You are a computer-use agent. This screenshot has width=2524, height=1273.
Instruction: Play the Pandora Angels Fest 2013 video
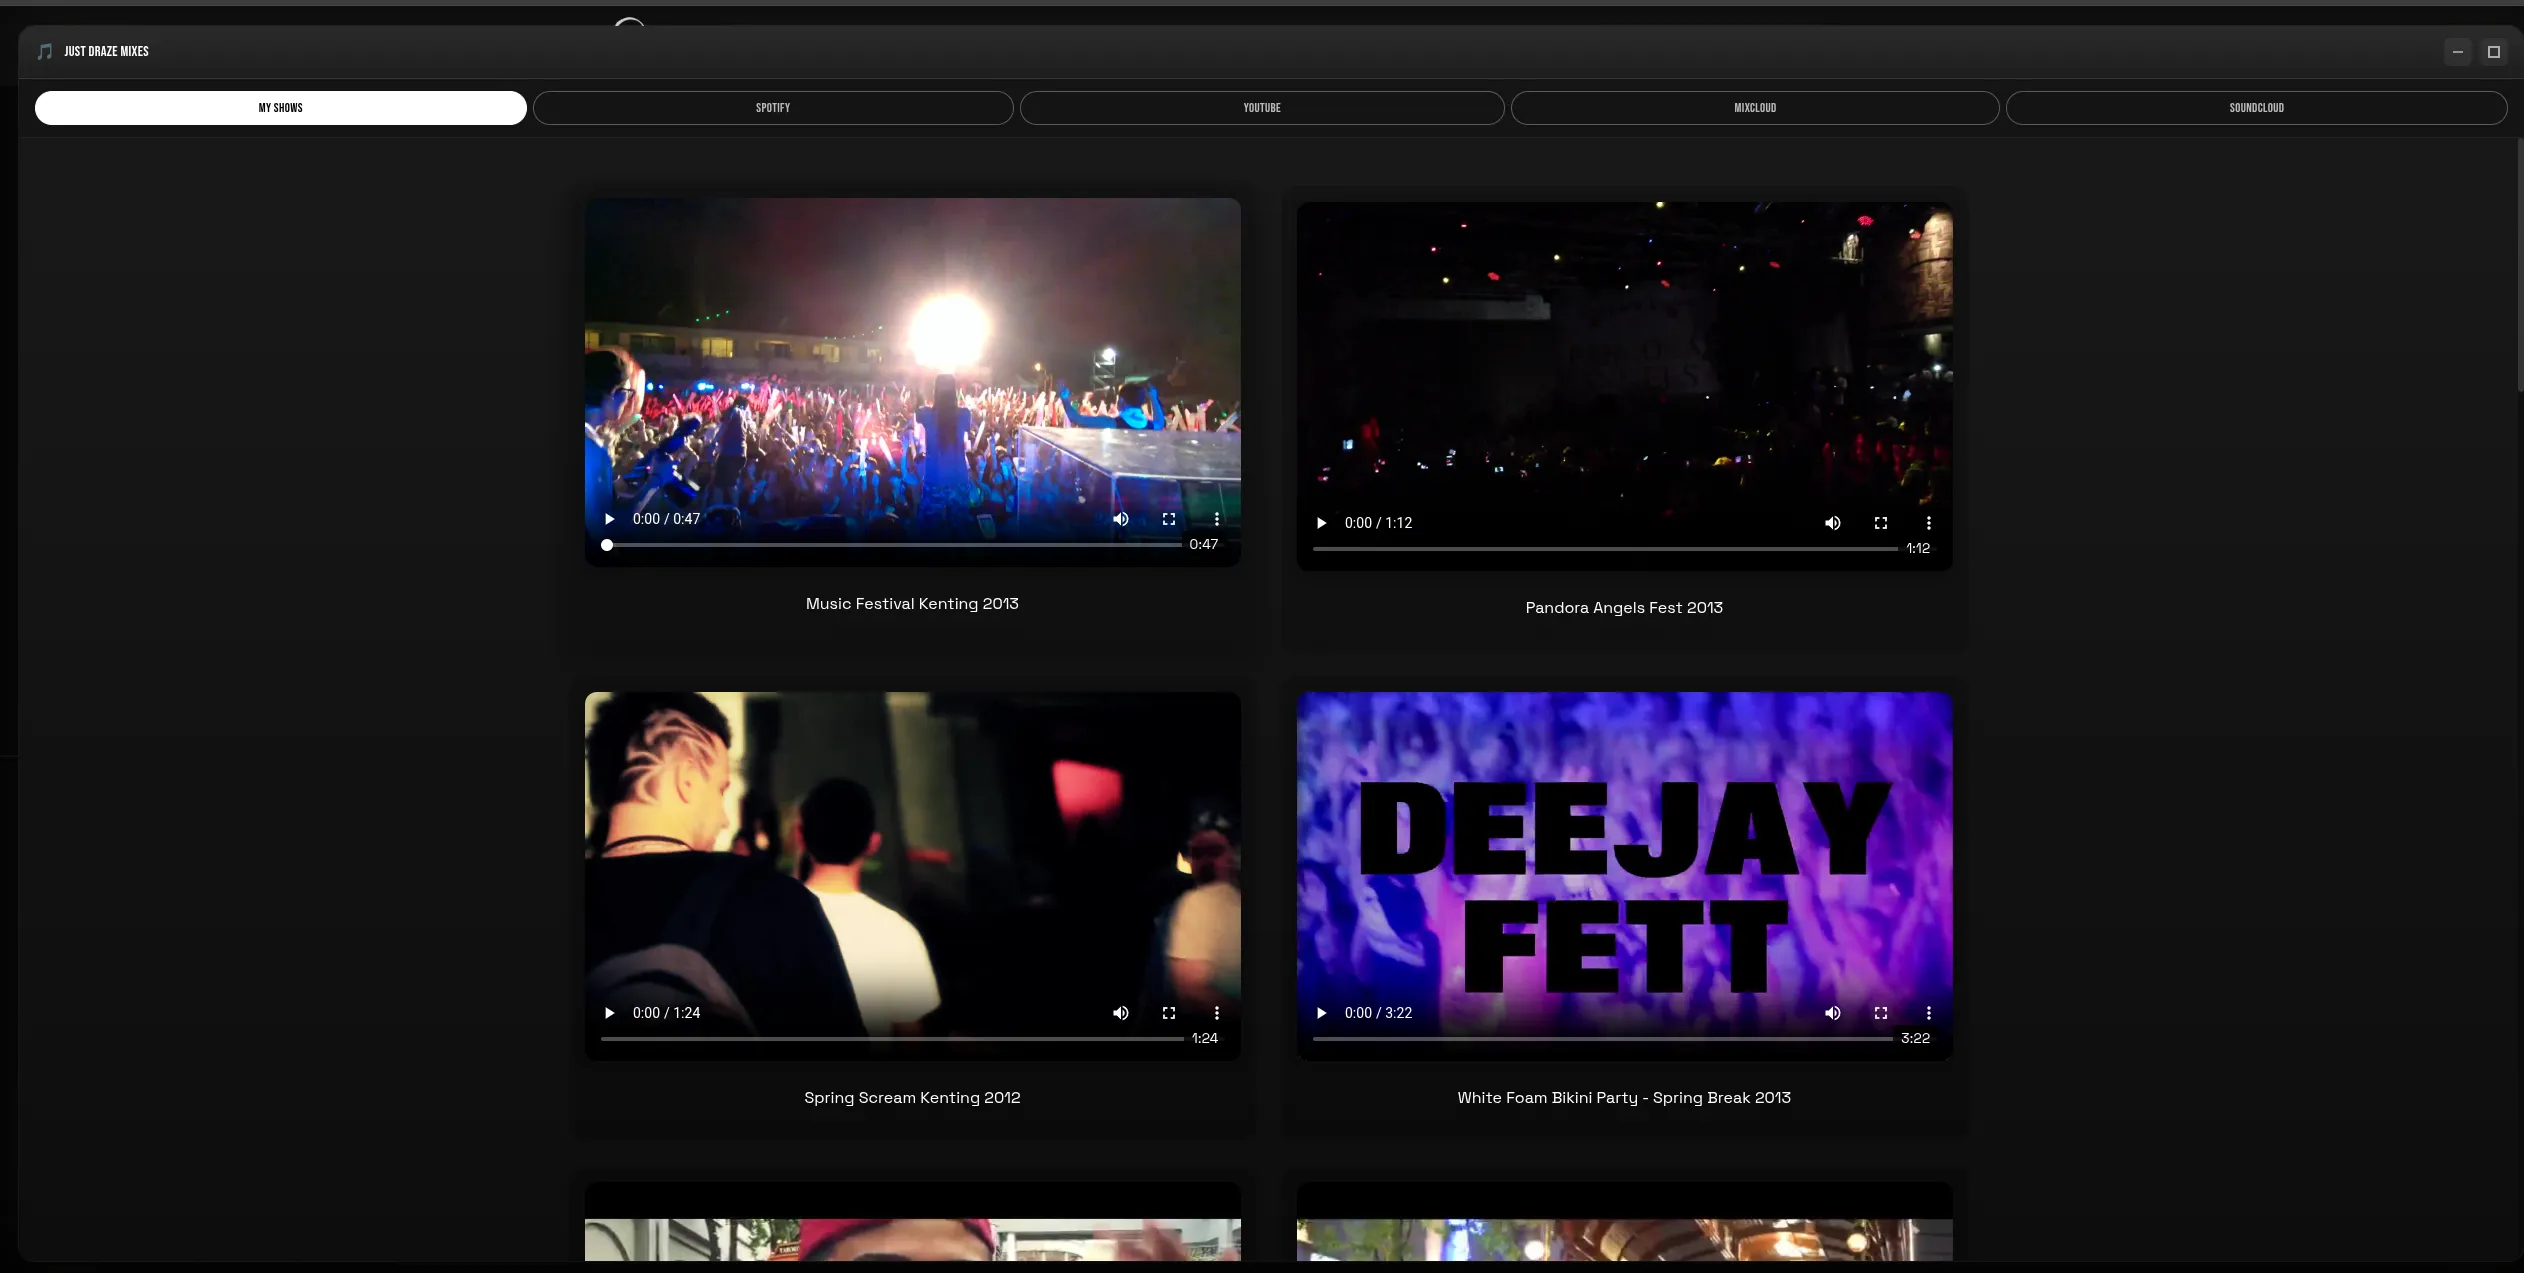click(x=1321, y=523)
